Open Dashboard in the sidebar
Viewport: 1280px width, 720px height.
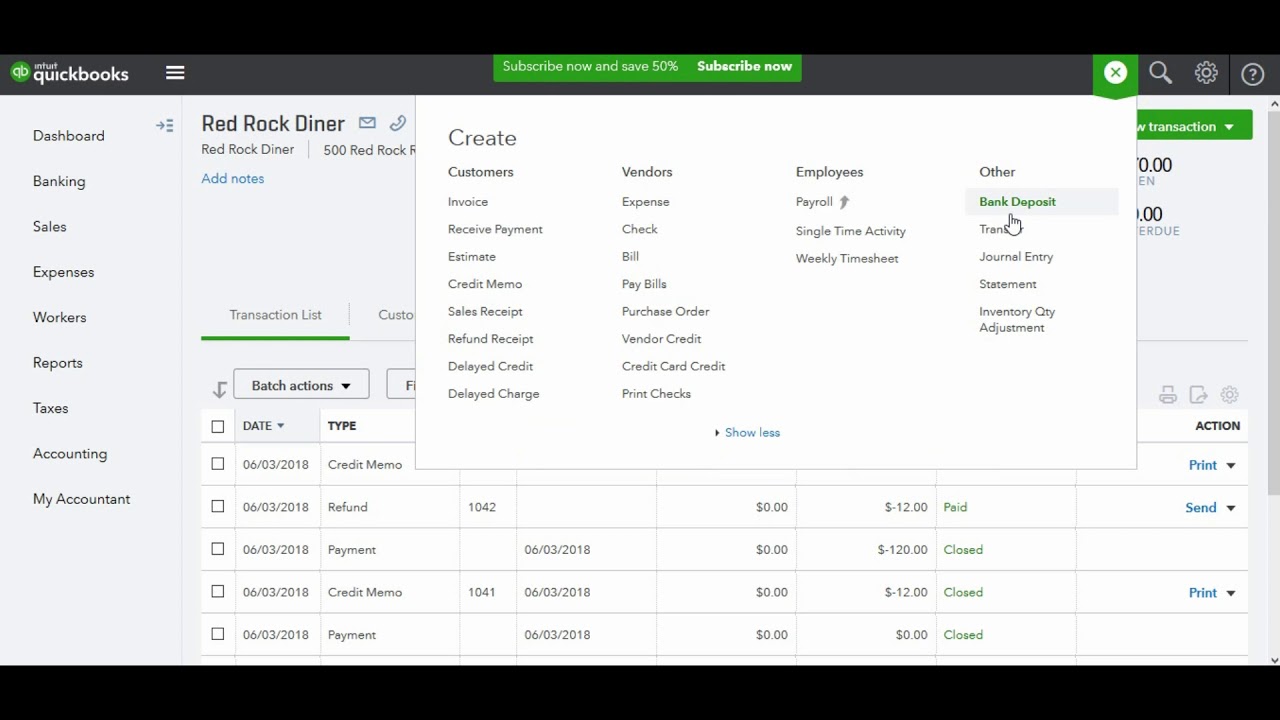click(68, 136)
